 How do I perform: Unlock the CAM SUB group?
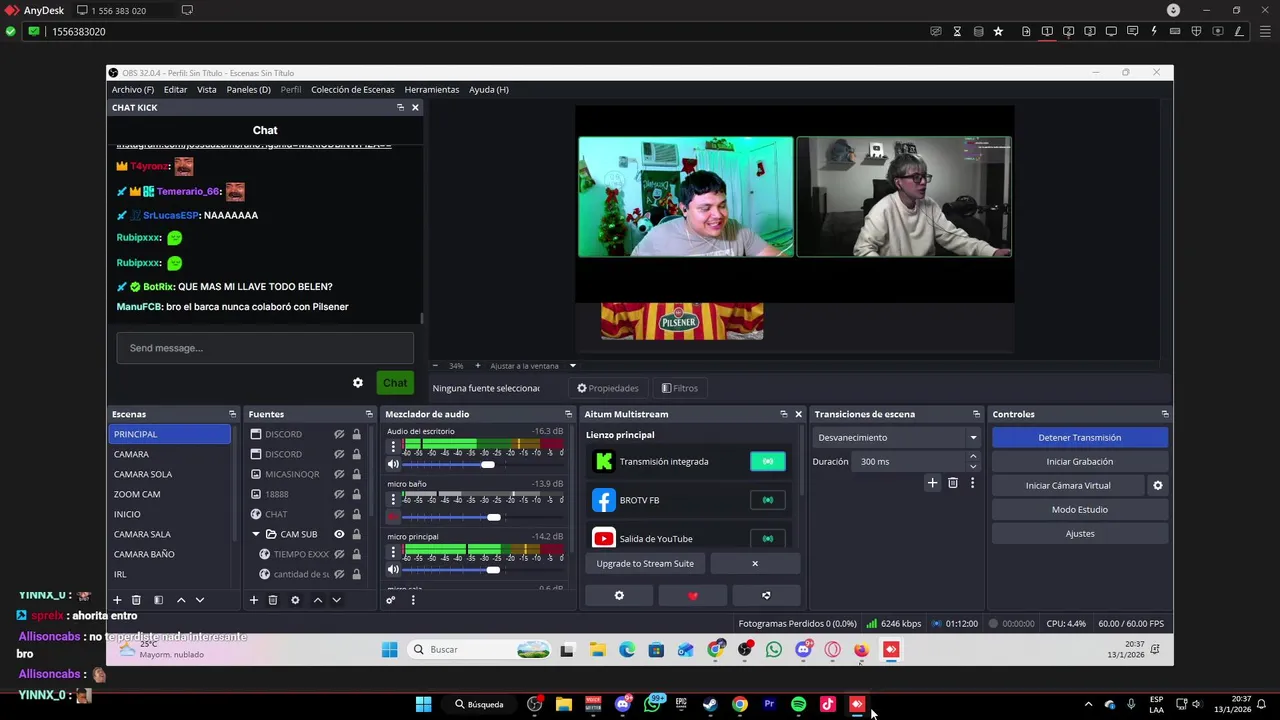[x=356, y=534]
